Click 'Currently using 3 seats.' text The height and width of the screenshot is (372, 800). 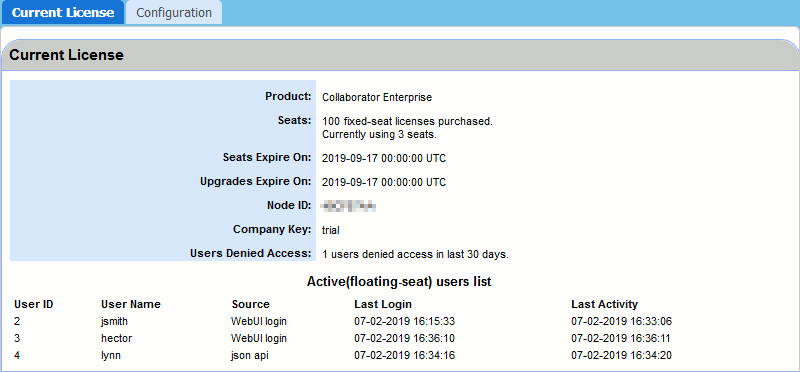click(x=380, y=135)
